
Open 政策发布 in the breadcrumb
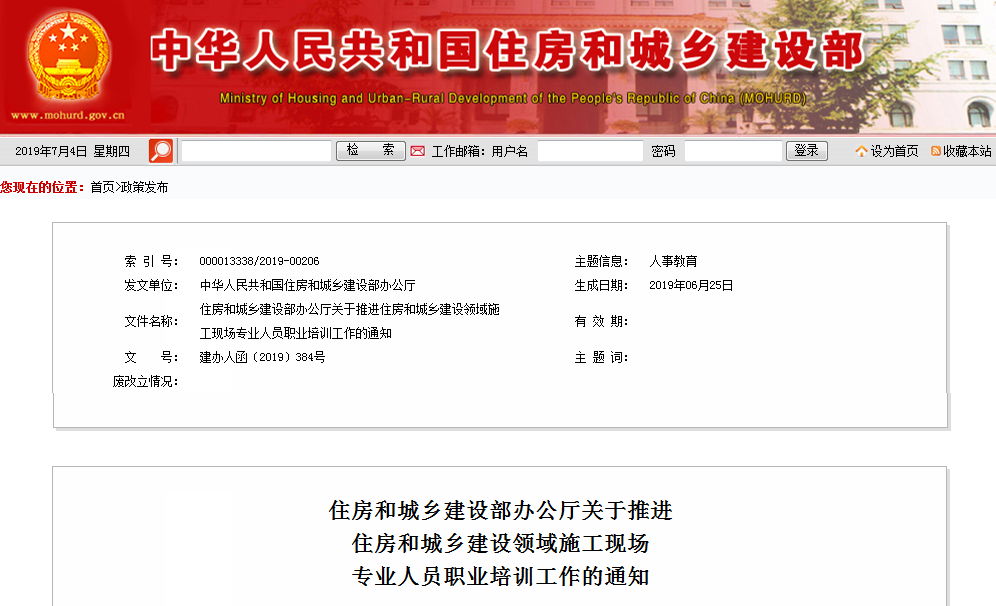(144, 187)
